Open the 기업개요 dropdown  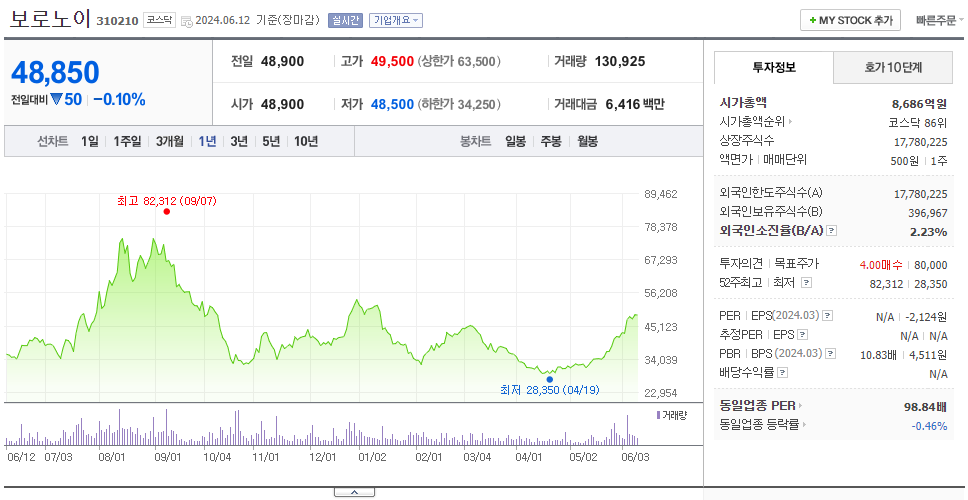(396, 20)
